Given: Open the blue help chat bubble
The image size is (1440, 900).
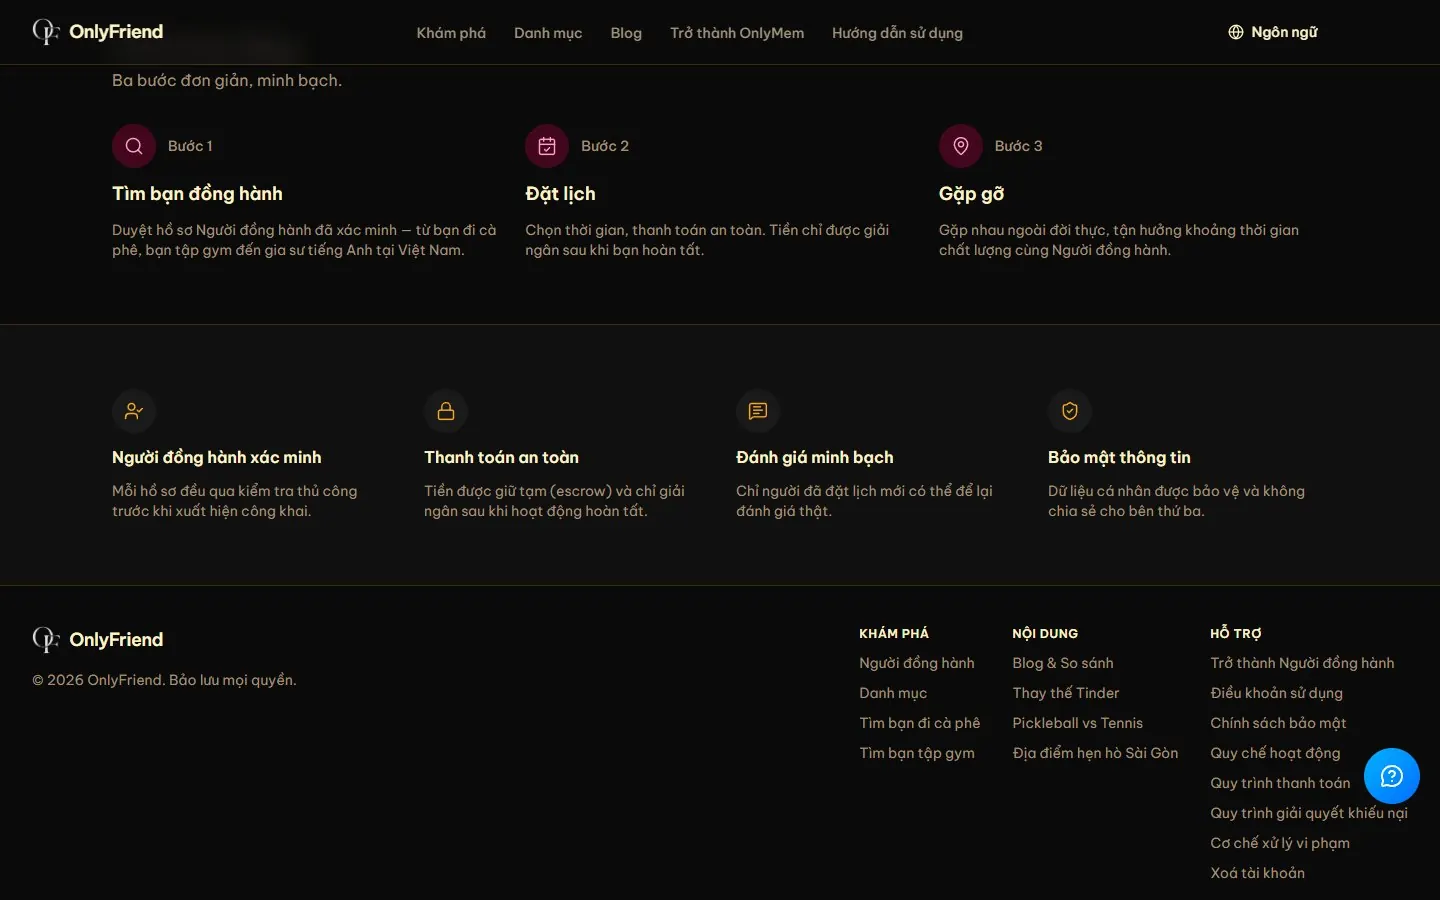Looking at the screenshot, I should coord(1392,776).
